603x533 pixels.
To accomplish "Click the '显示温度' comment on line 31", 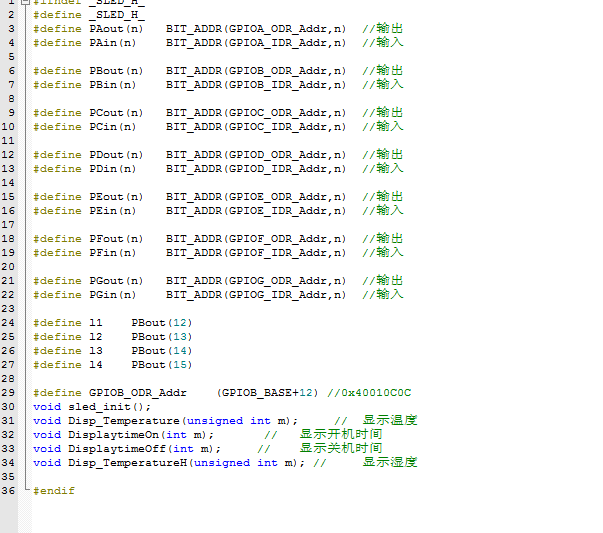I will 390,420.
